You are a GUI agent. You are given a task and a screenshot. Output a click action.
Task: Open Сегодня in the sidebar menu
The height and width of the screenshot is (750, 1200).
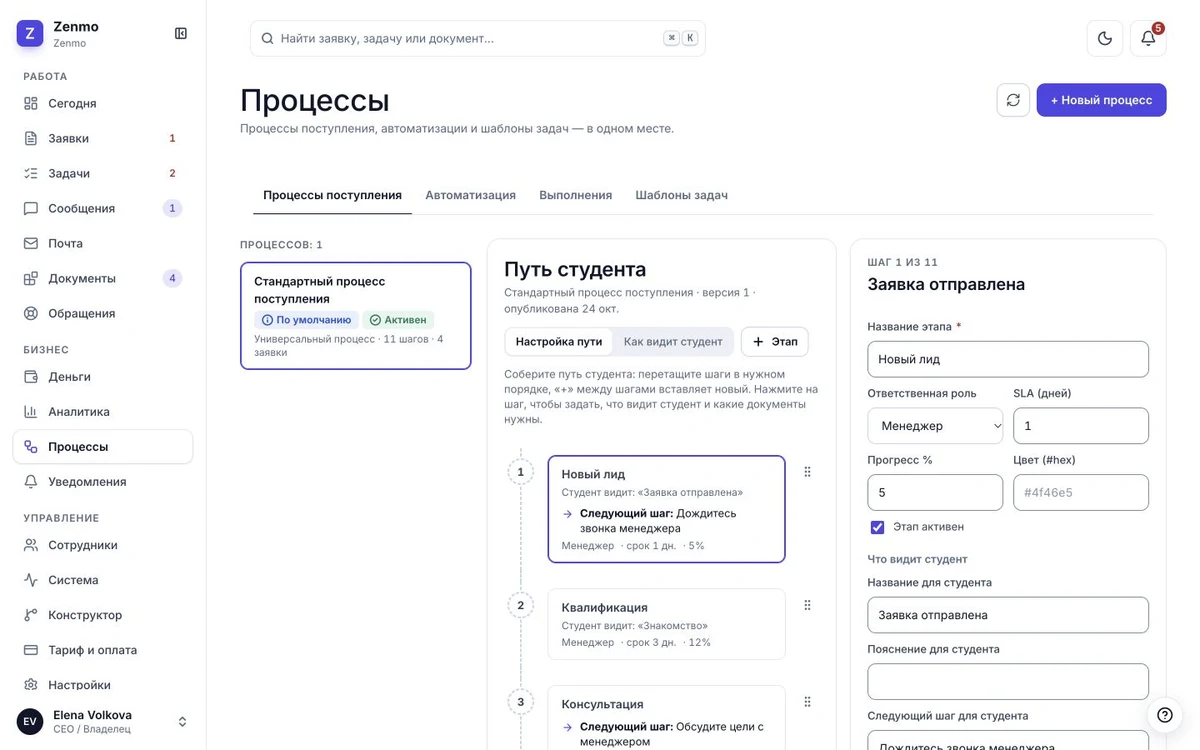click(x=103, y=104)
